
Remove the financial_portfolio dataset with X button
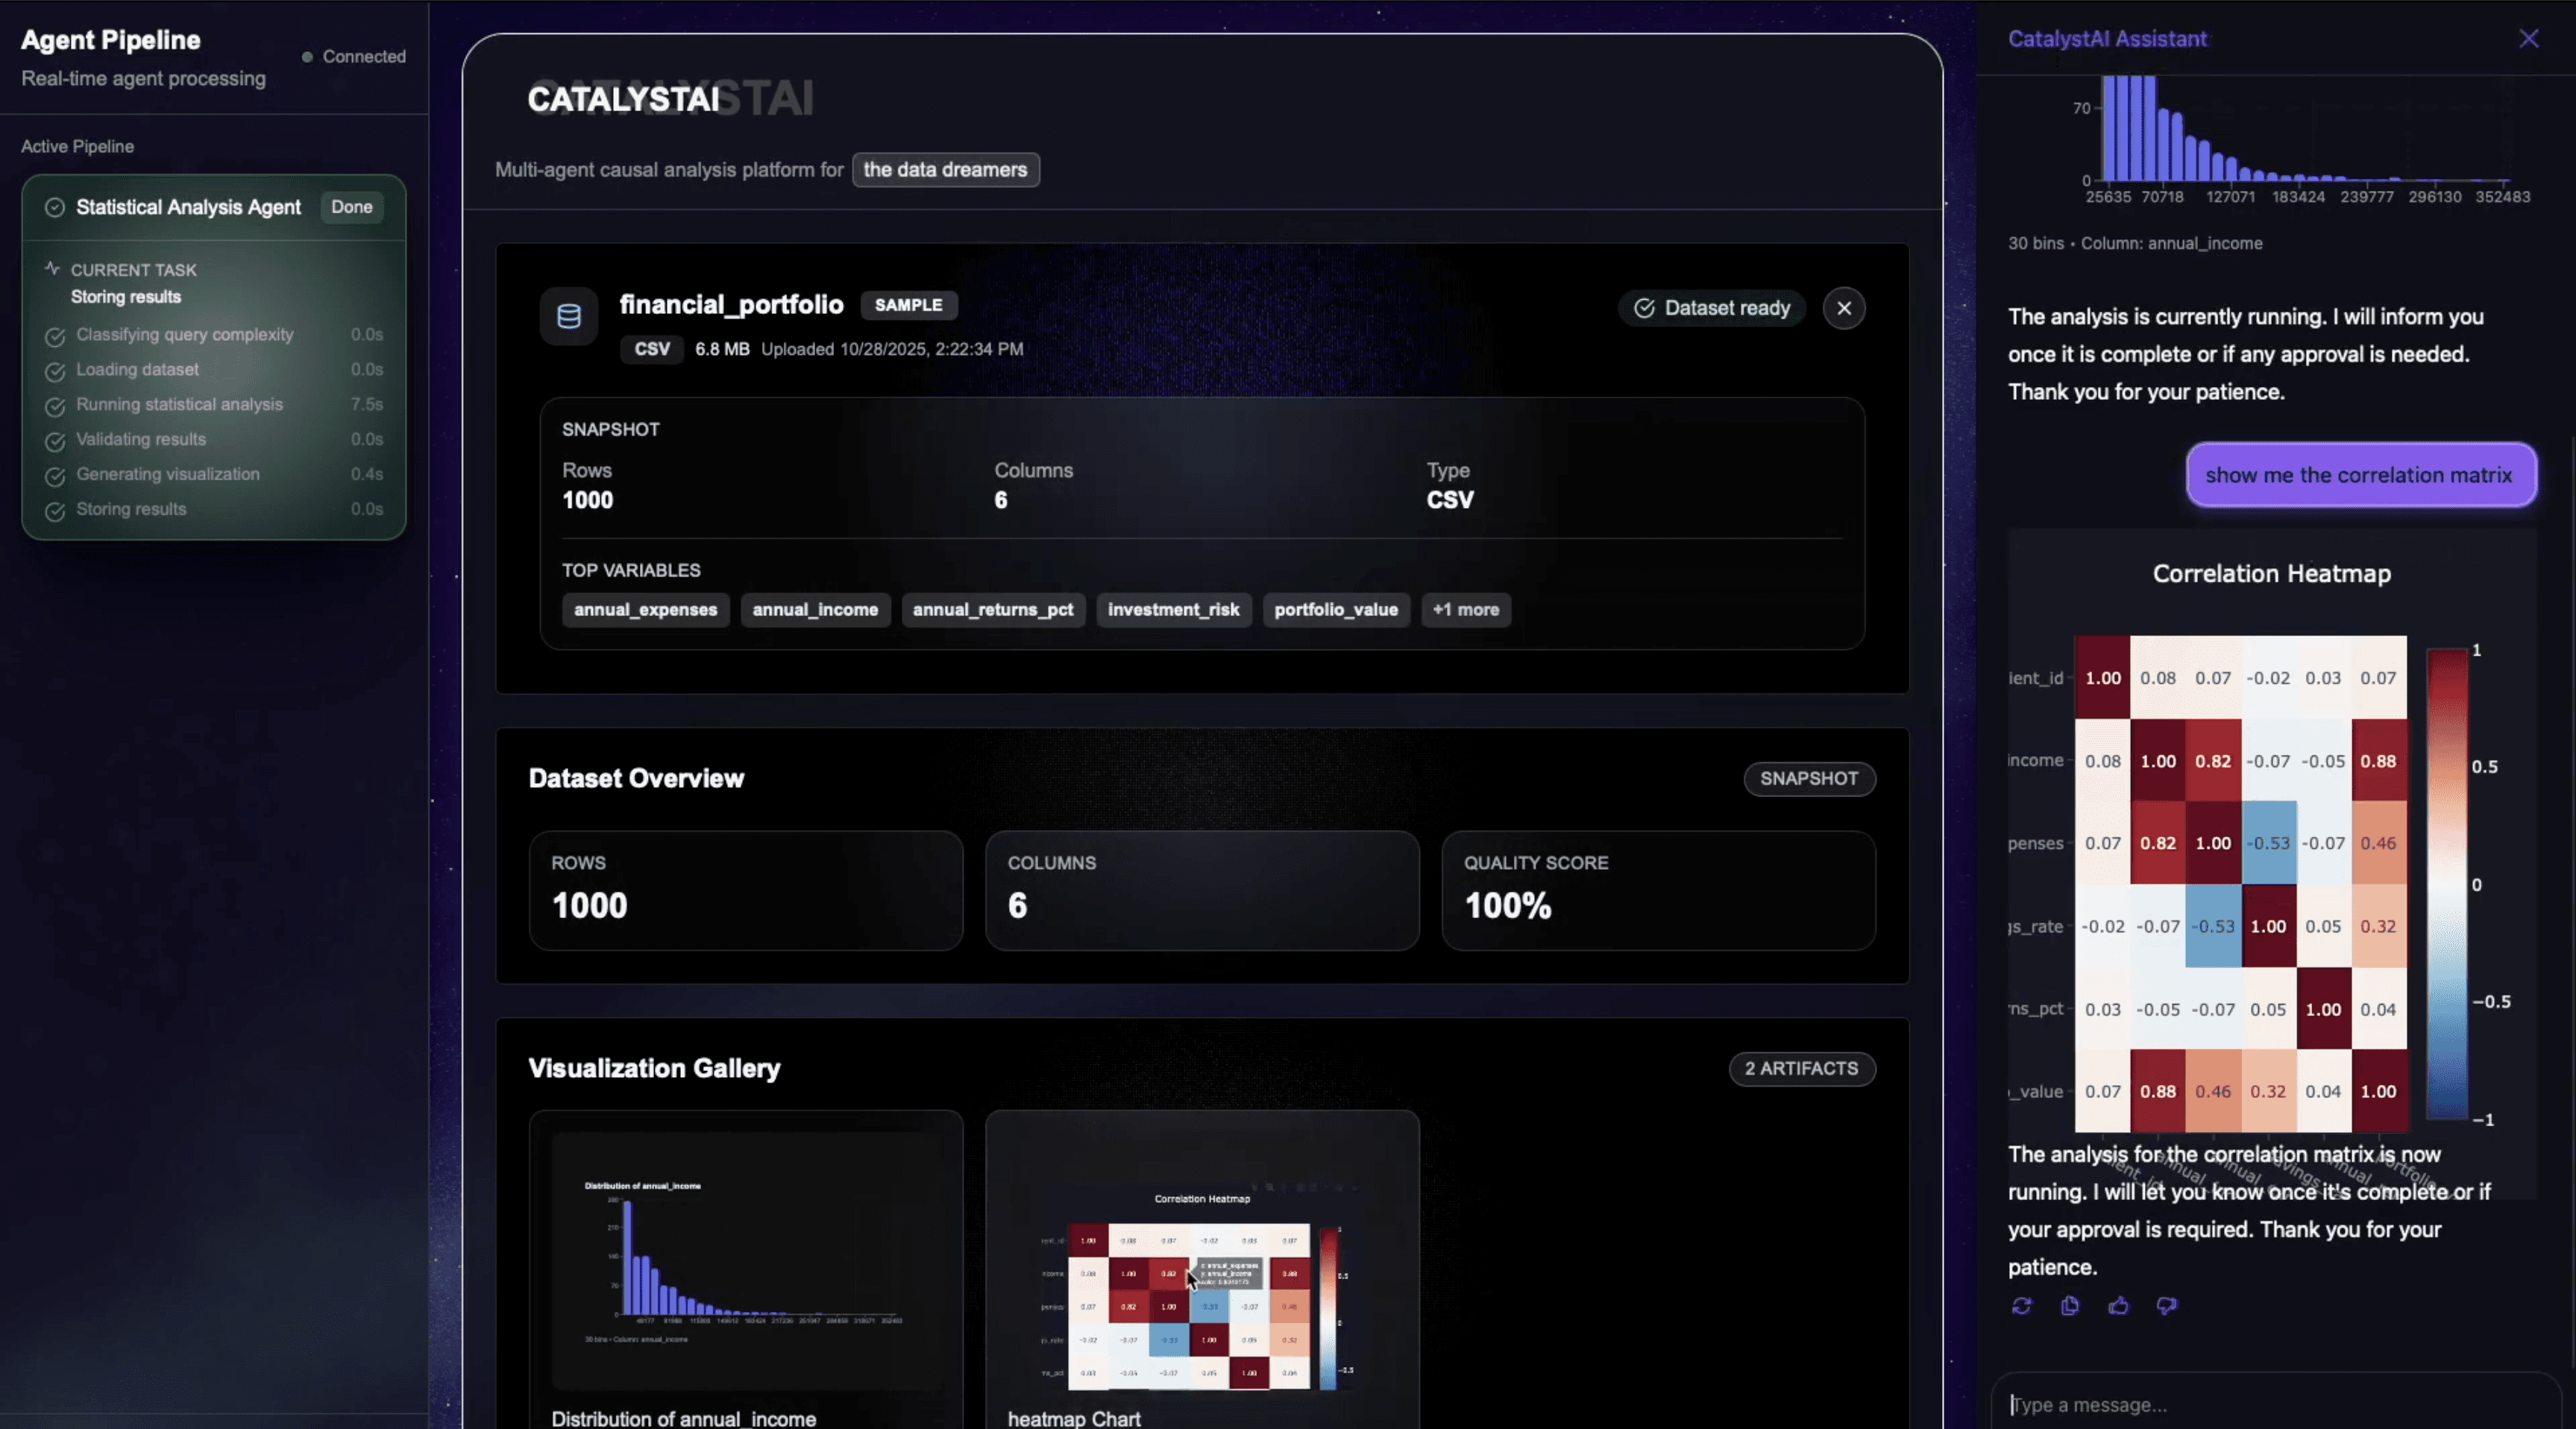tap(1844, 308)
